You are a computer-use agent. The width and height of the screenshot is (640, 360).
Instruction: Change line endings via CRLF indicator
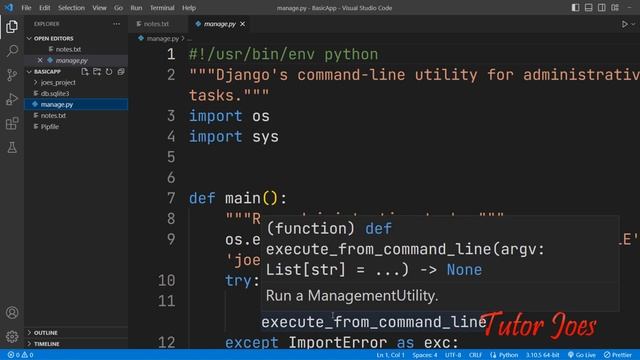click(475, 355)
